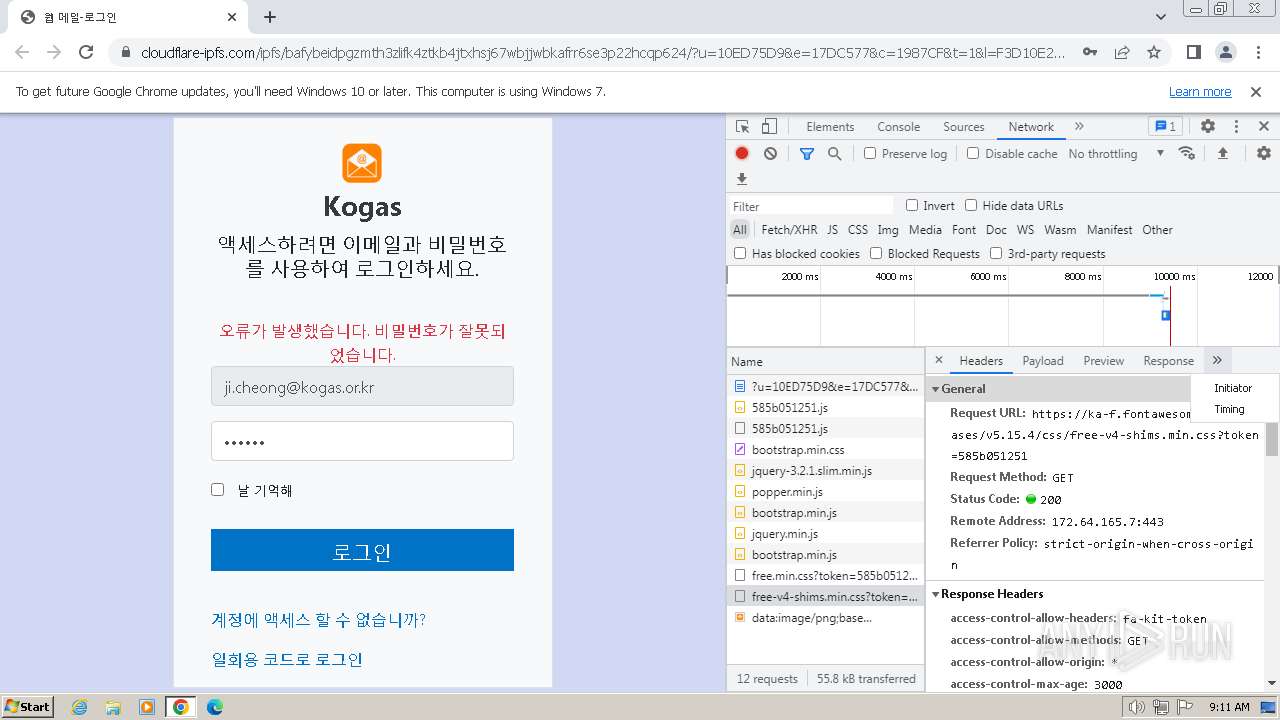Open Windows Explorer from the taskbar
Screen dimensions: 1280x720
[113, 707]
